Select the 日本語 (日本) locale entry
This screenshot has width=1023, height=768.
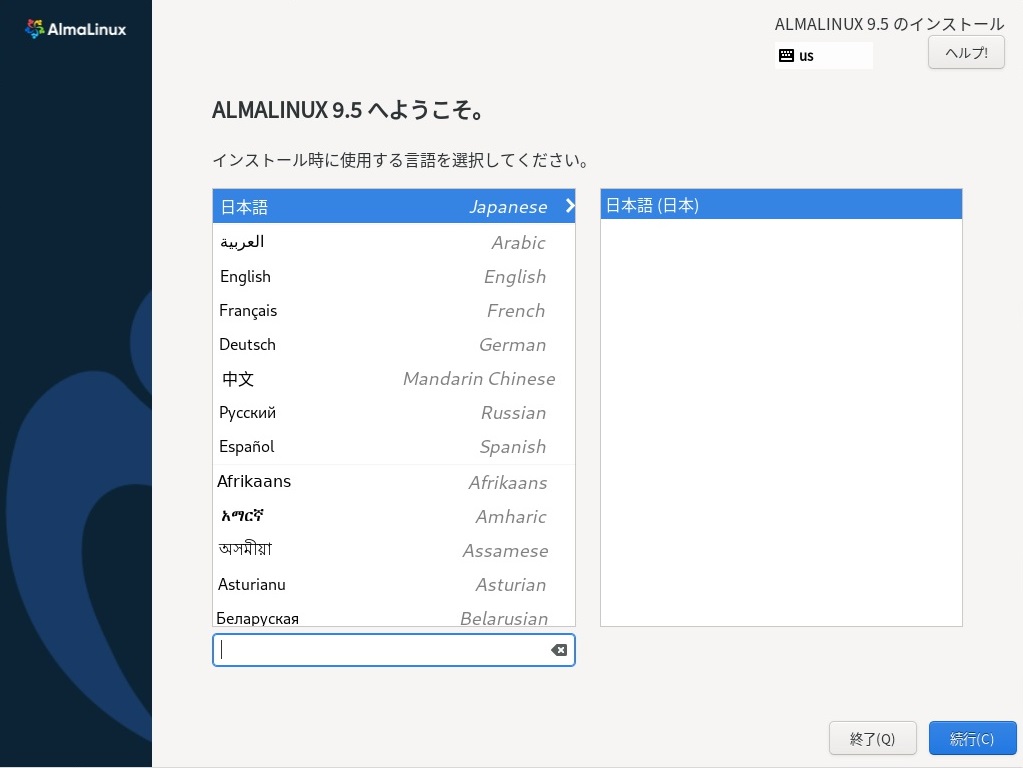point(781,205)
